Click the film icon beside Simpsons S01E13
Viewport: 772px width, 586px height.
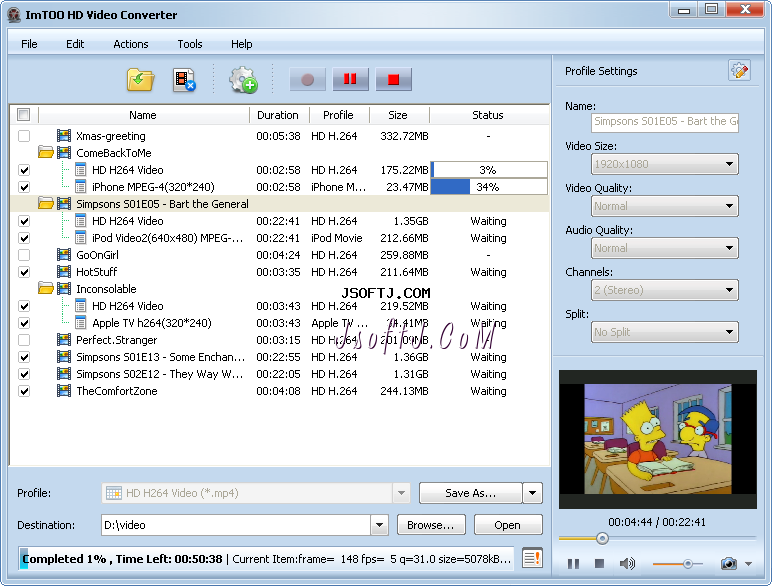tap(64, 357)
